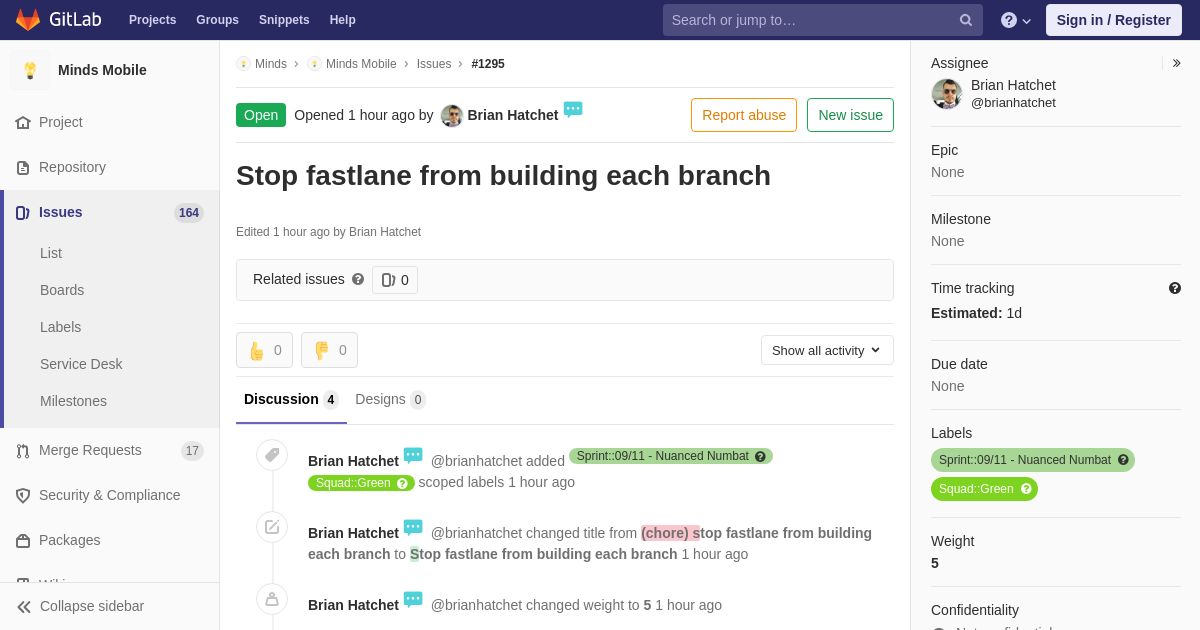Click the Minds Mobile breadcrumb link
Image resolution: width=1200 pixels, height=630 pixels.
(361, 64)
